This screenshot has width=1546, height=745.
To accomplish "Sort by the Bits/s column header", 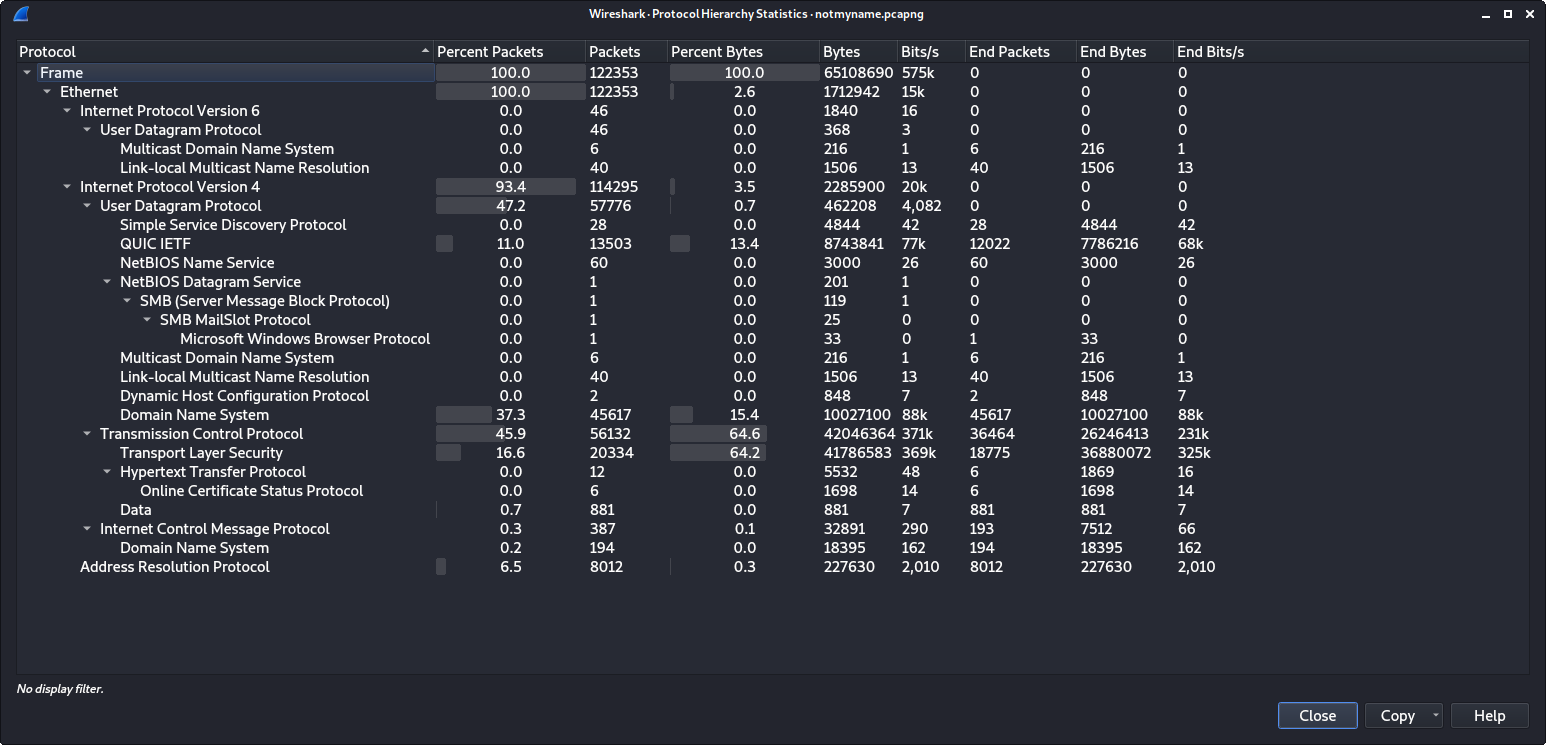I will (x=931, y=52).
